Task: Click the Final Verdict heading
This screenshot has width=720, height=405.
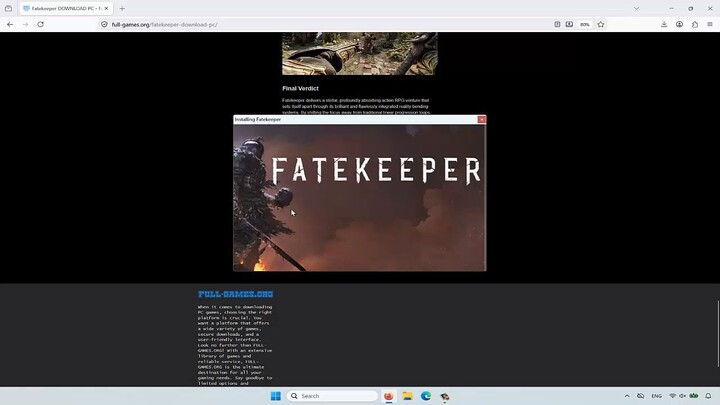Action: click(x=300, y=88)
